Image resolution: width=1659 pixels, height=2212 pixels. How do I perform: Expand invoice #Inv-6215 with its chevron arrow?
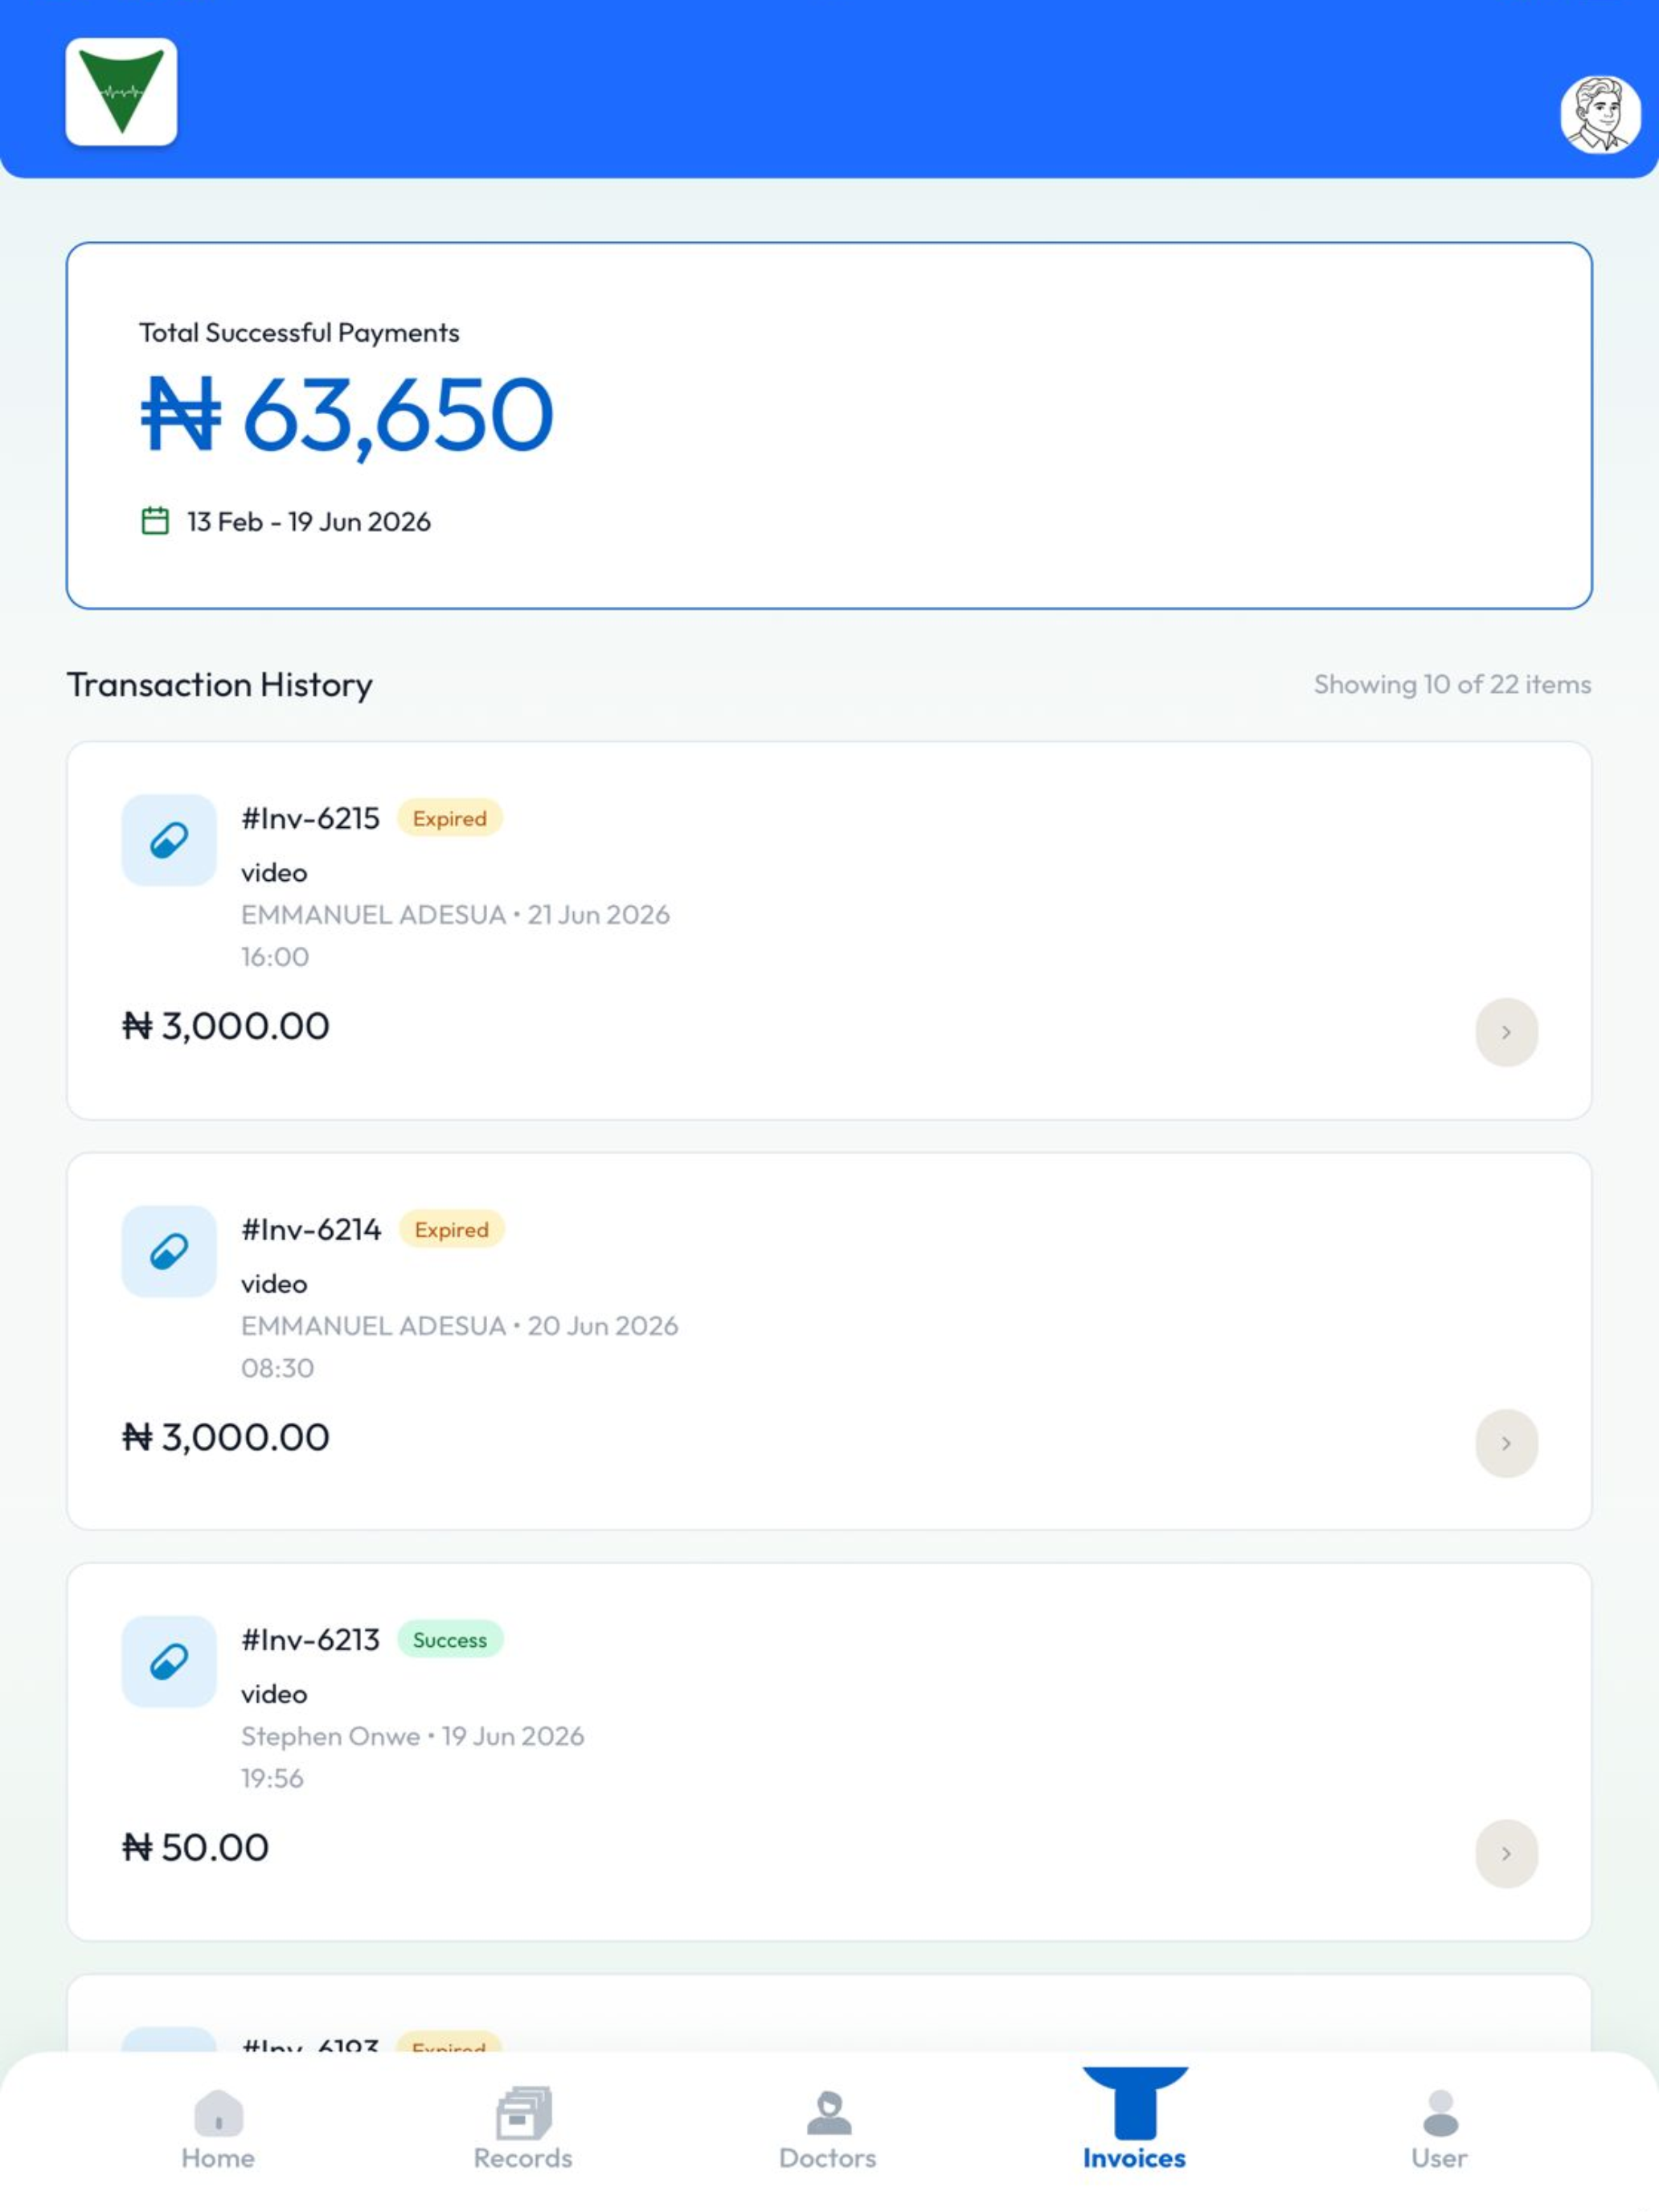coord(1506,1032)
